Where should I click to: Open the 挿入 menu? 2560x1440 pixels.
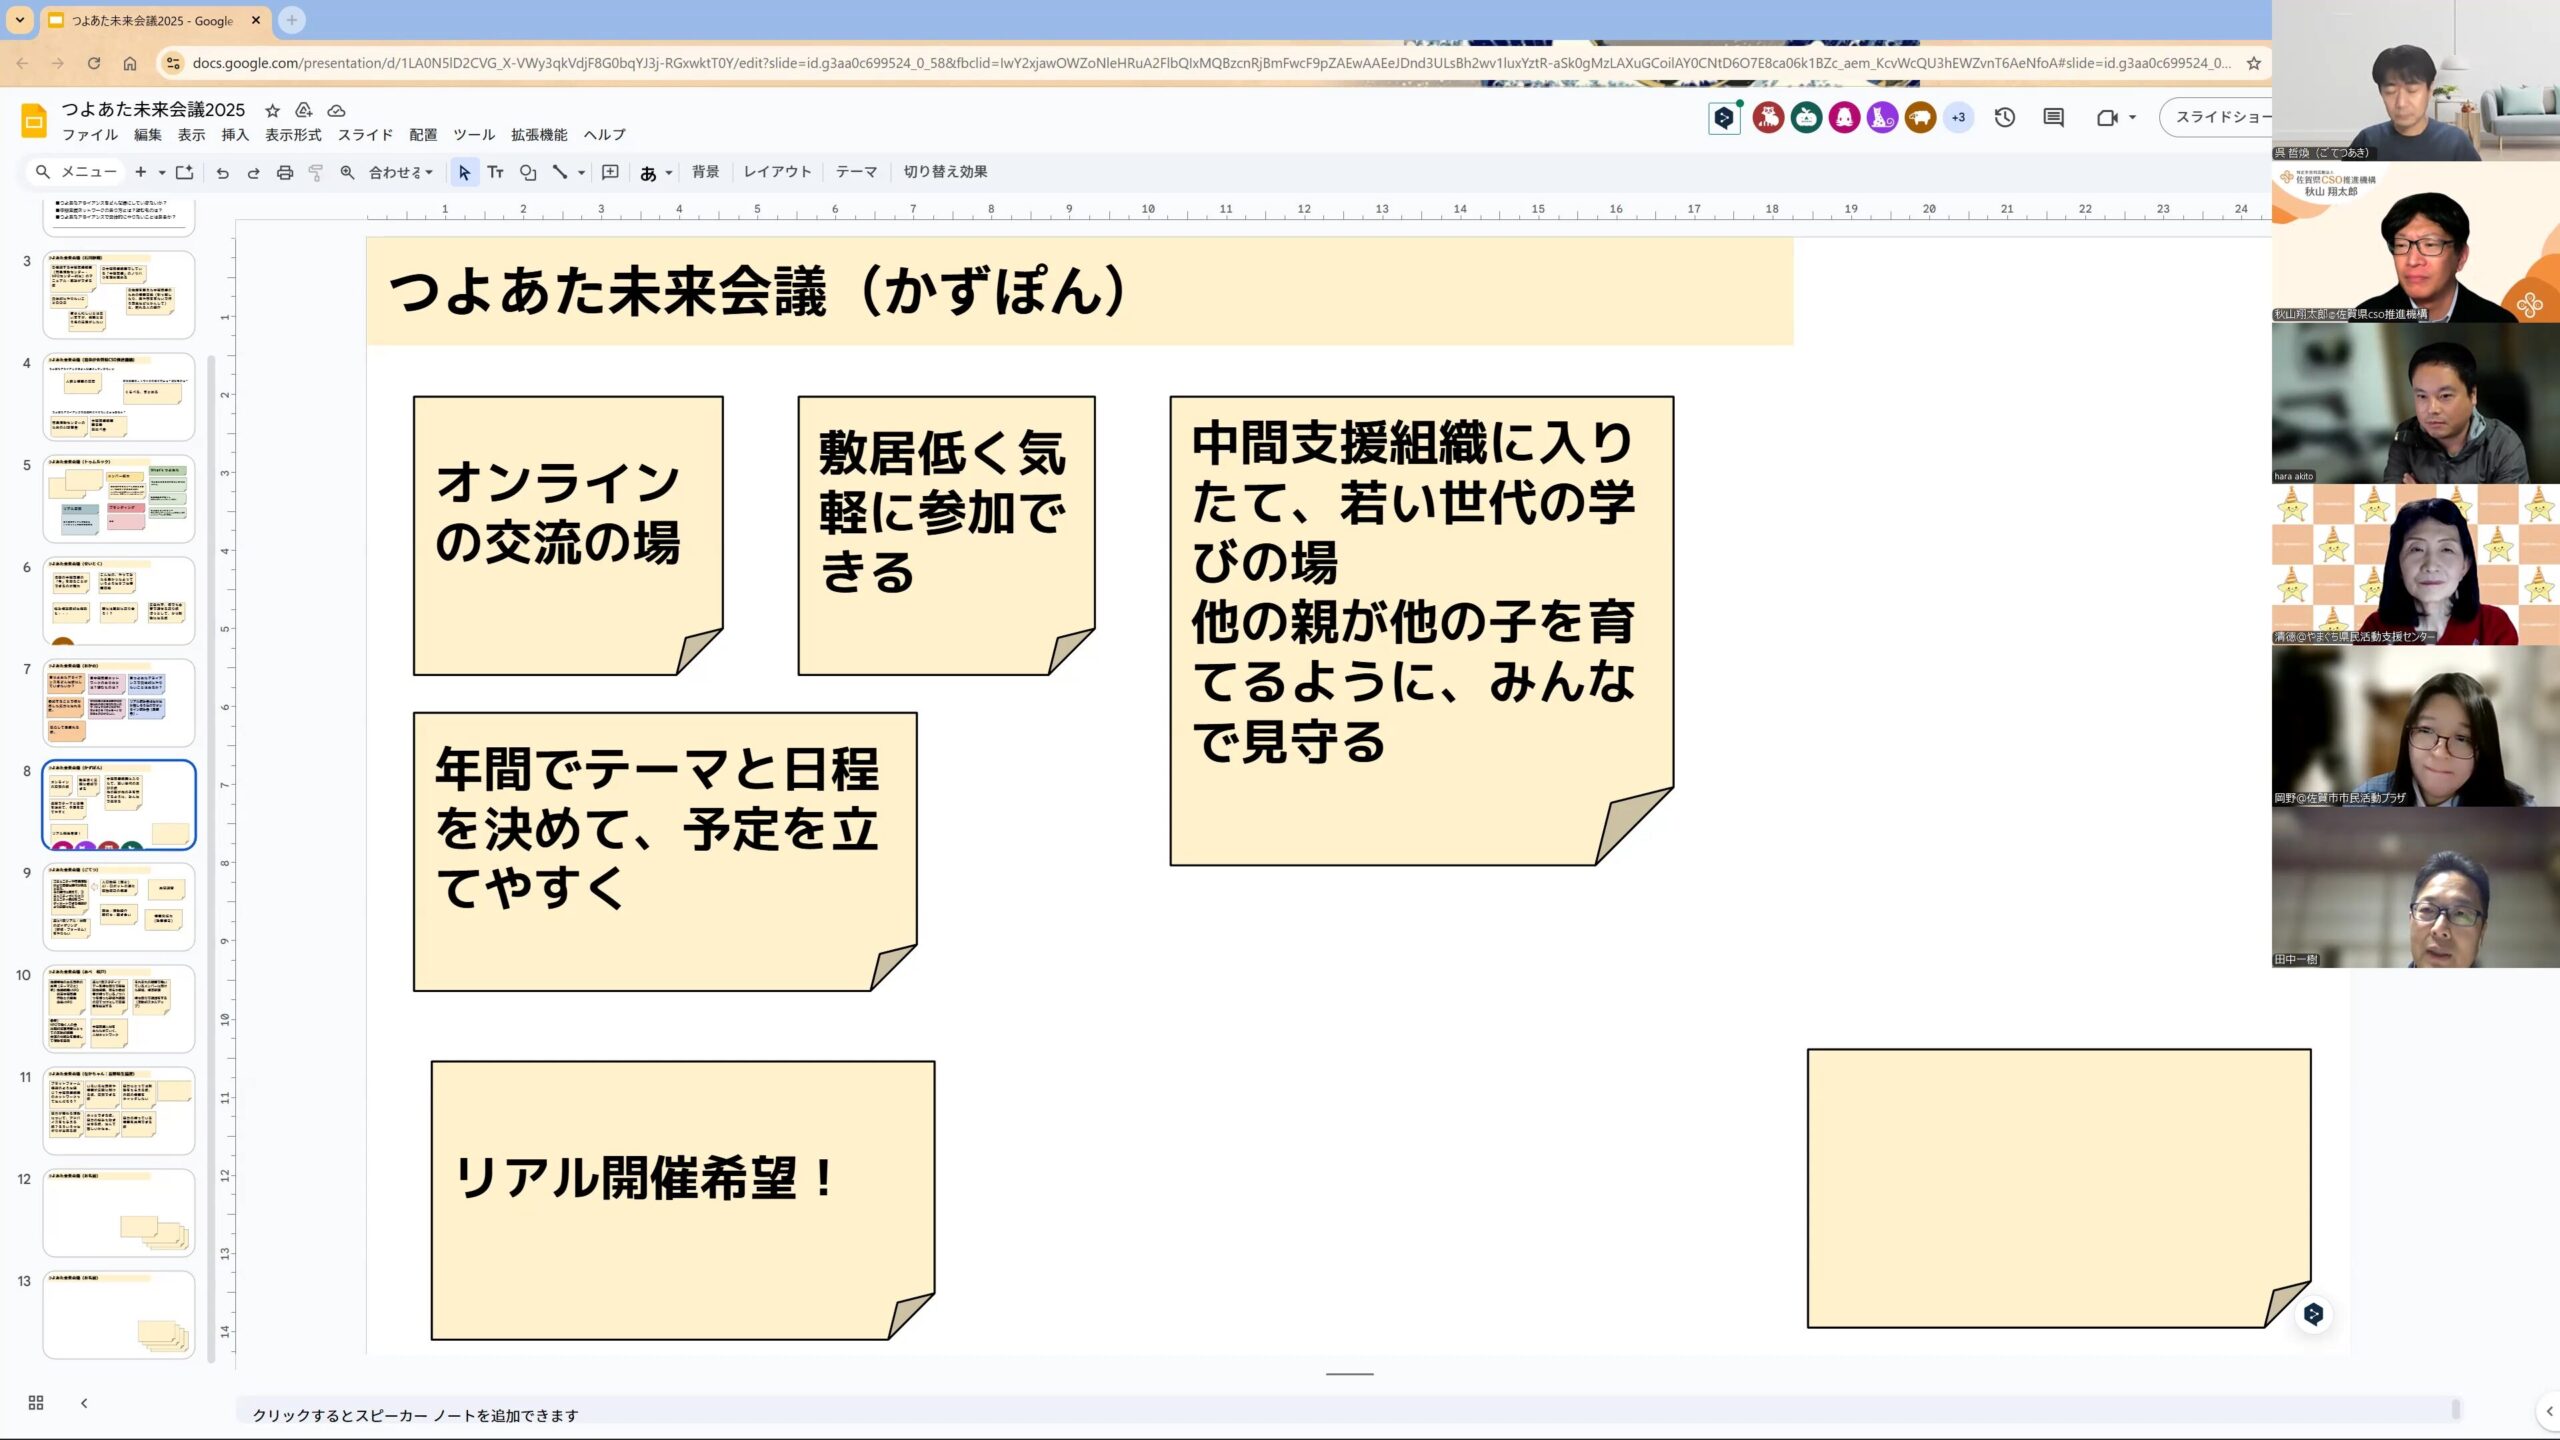pyautogui.click(x=234, y=135)
